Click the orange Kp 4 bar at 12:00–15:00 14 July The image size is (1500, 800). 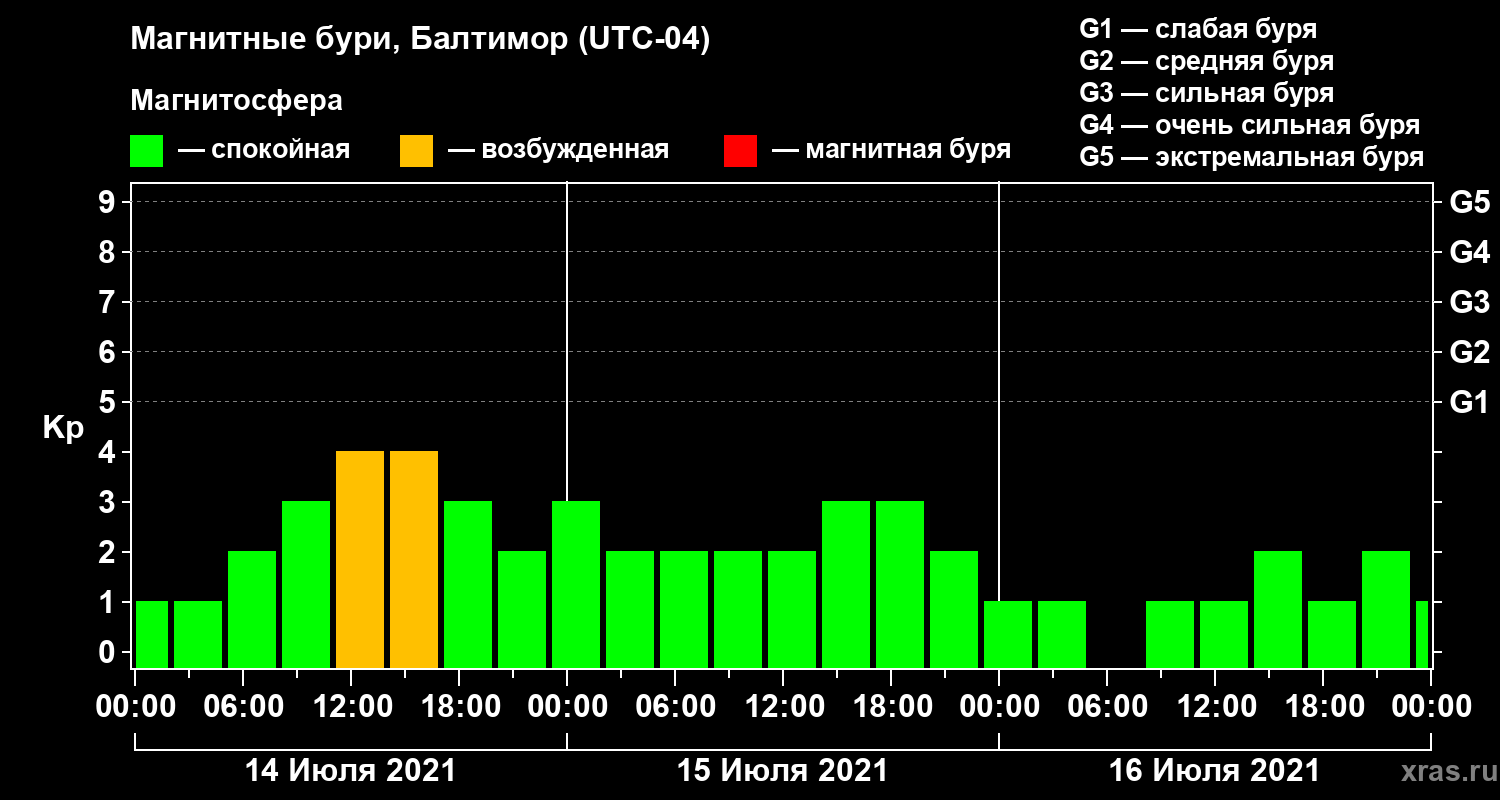(360, 560)
